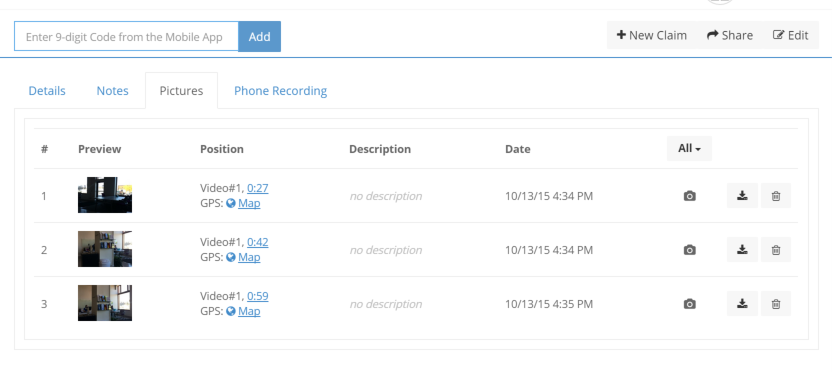Click the camera icon in row 1
Viewport: 832px width, 372px height.
(x=689, y=196)
